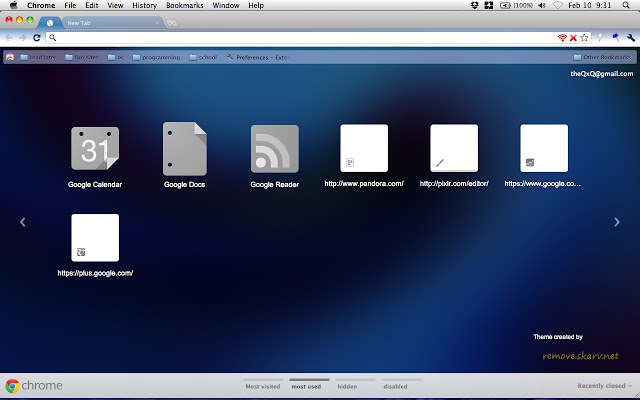Open the Google Calendar app
The height and width of the screenshot is (400, 640).
95,148
